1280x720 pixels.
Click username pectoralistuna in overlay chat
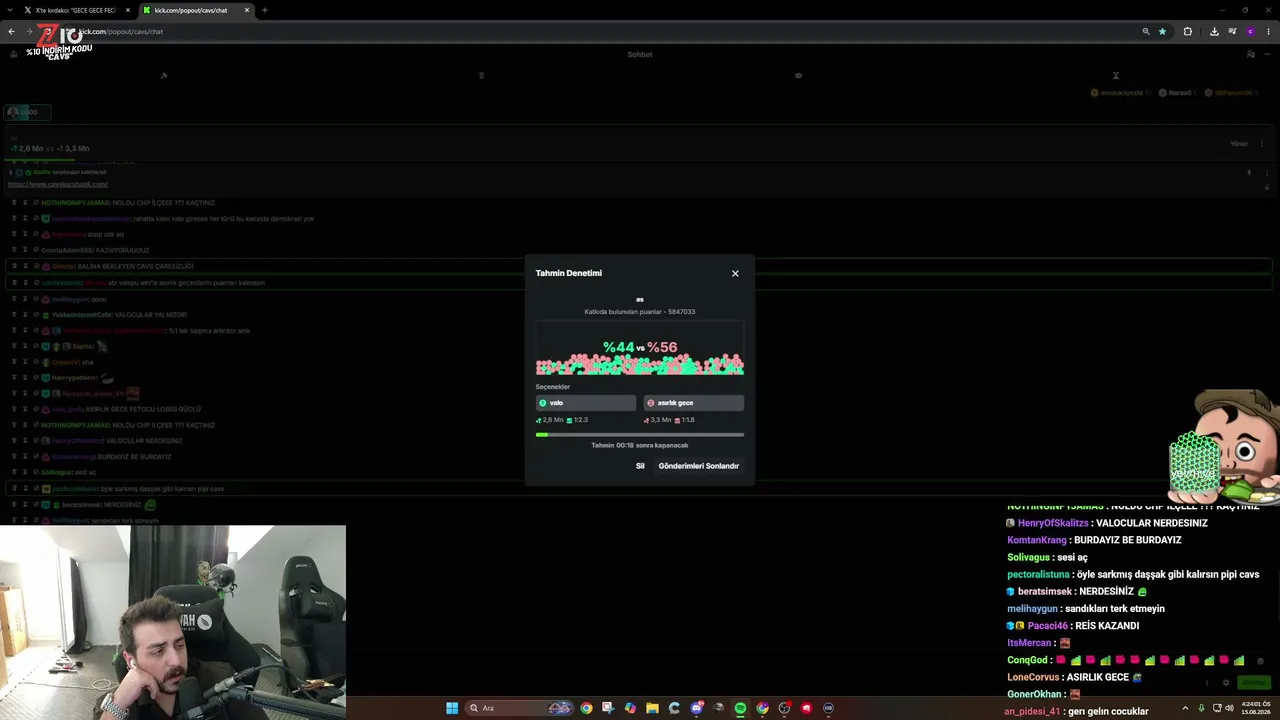click(x=1038, y=574)
